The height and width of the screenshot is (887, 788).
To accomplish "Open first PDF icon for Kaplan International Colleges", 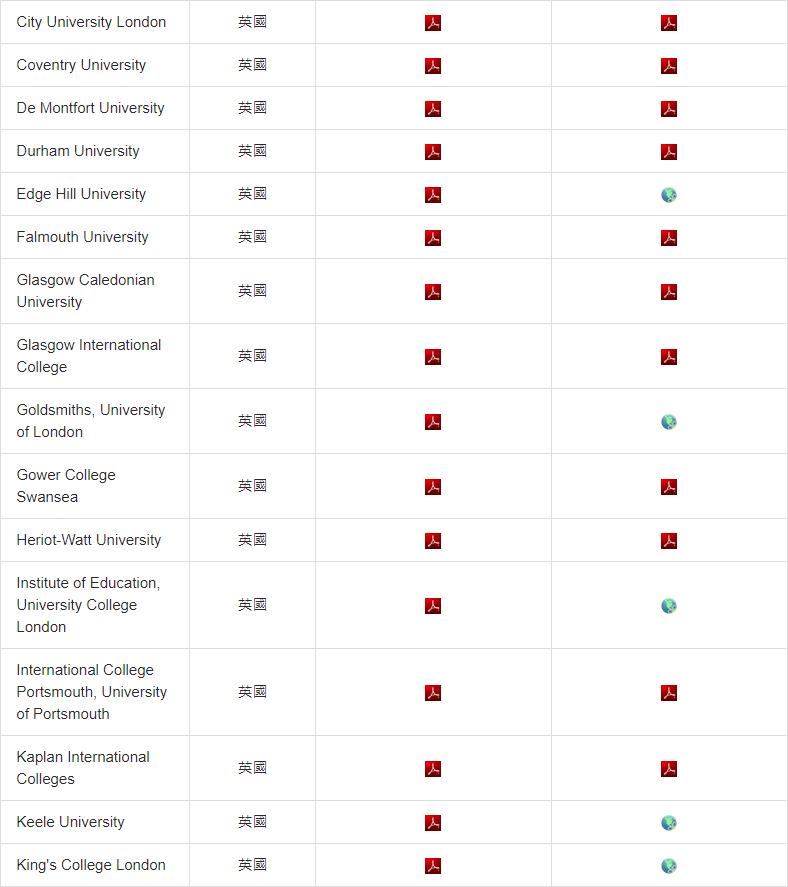I will click(x=433, y=769).
